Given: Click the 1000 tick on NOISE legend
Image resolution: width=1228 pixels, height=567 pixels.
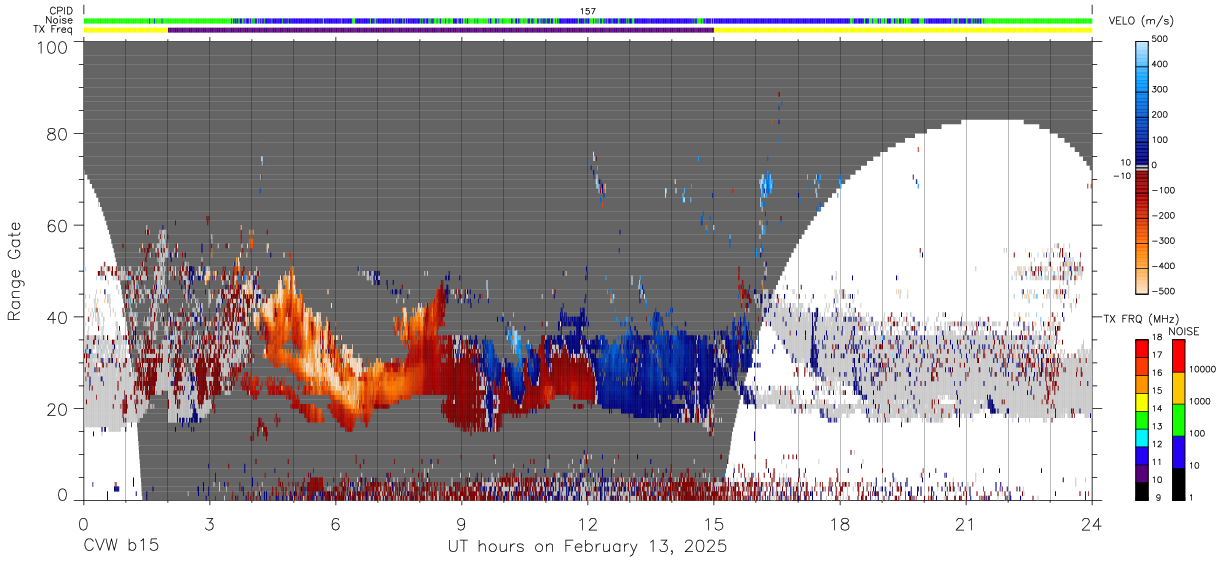Looking at the screenshot, I should point(1200,401).
